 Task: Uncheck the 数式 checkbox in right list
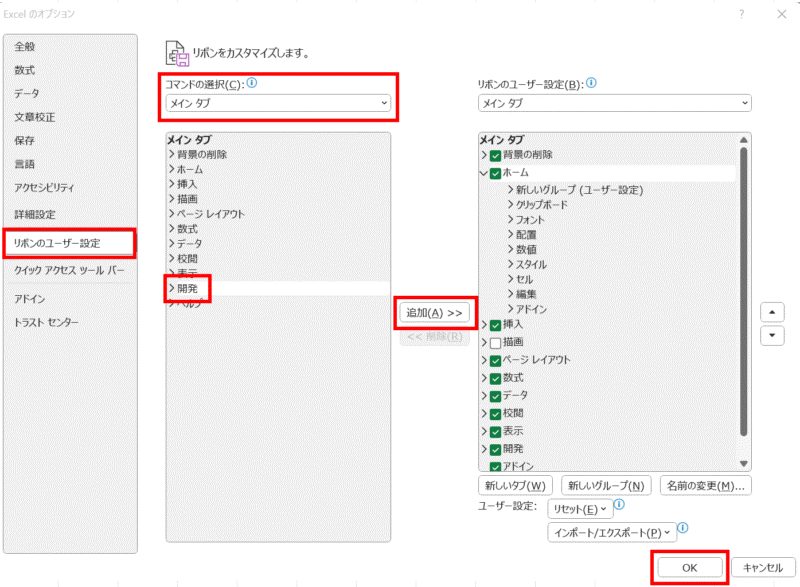(495, 378)
